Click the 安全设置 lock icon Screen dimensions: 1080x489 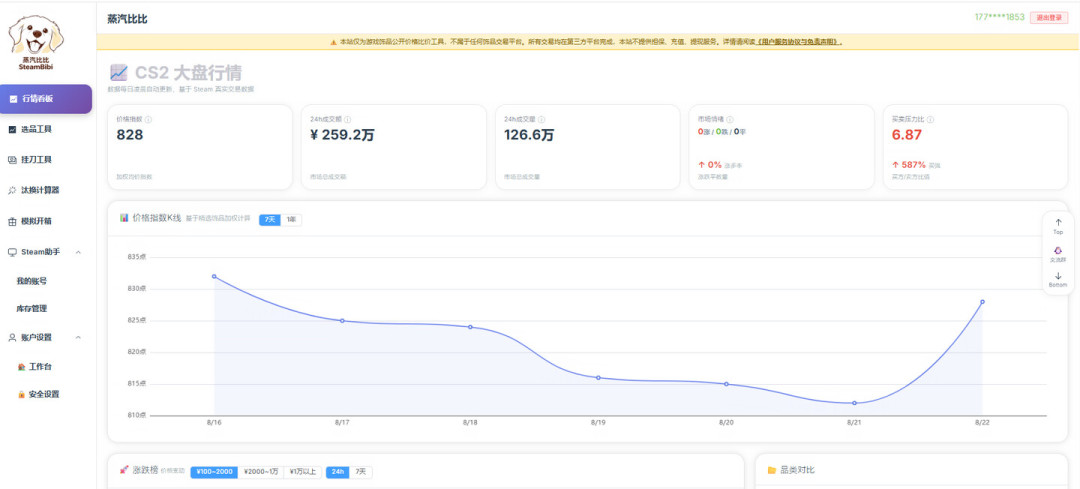(21, 395)
